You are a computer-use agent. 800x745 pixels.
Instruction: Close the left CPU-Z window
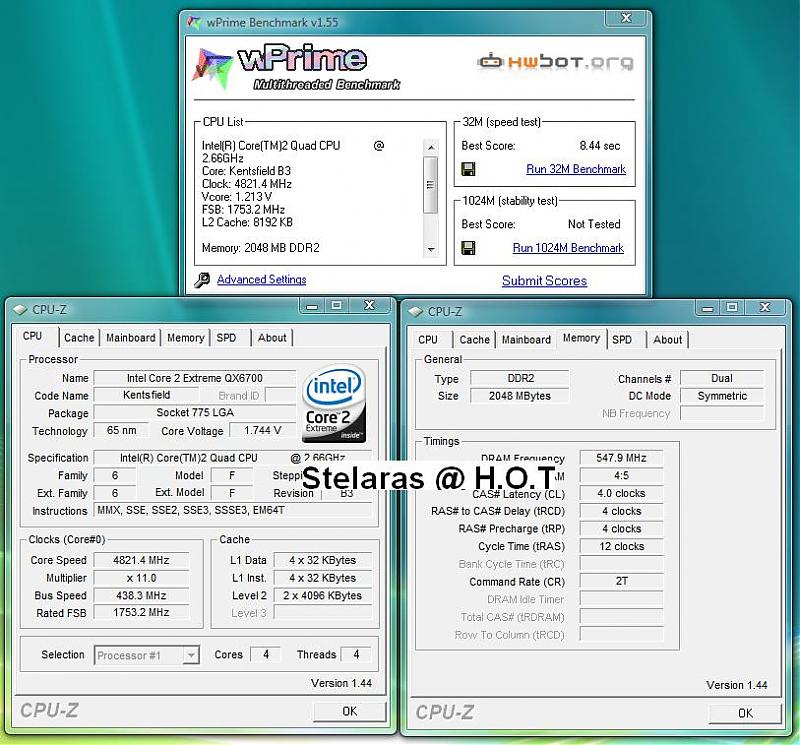(369, 306)
